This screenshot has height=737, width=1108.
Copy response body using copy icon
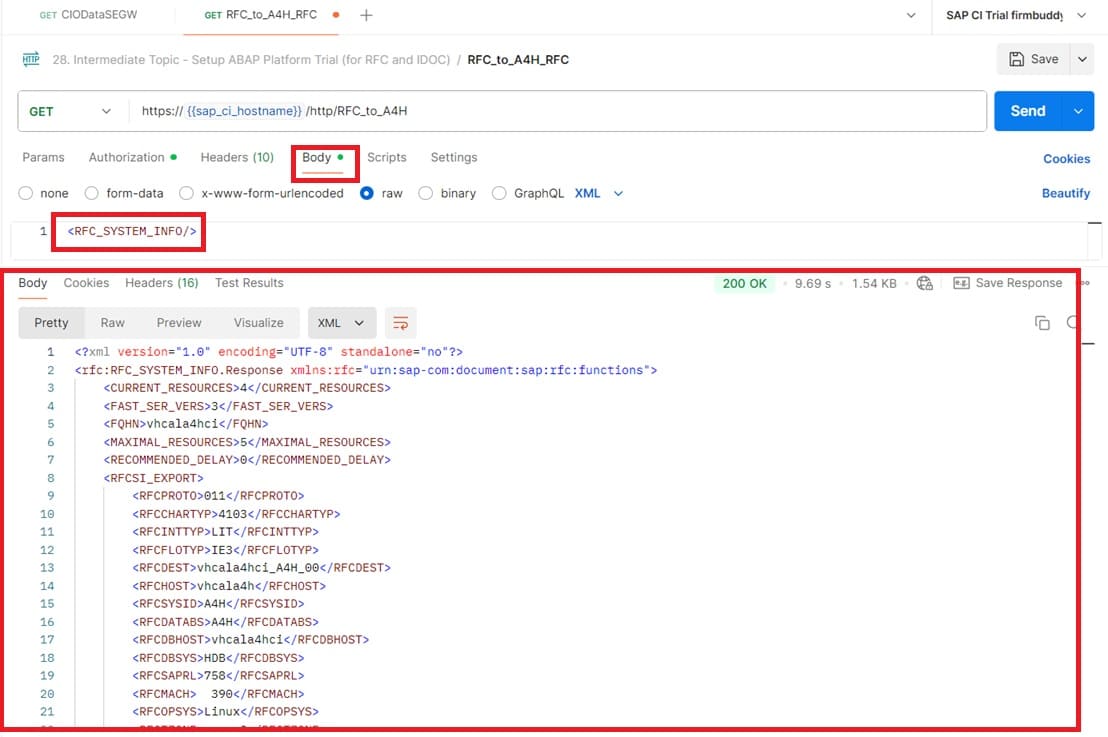1042,323
